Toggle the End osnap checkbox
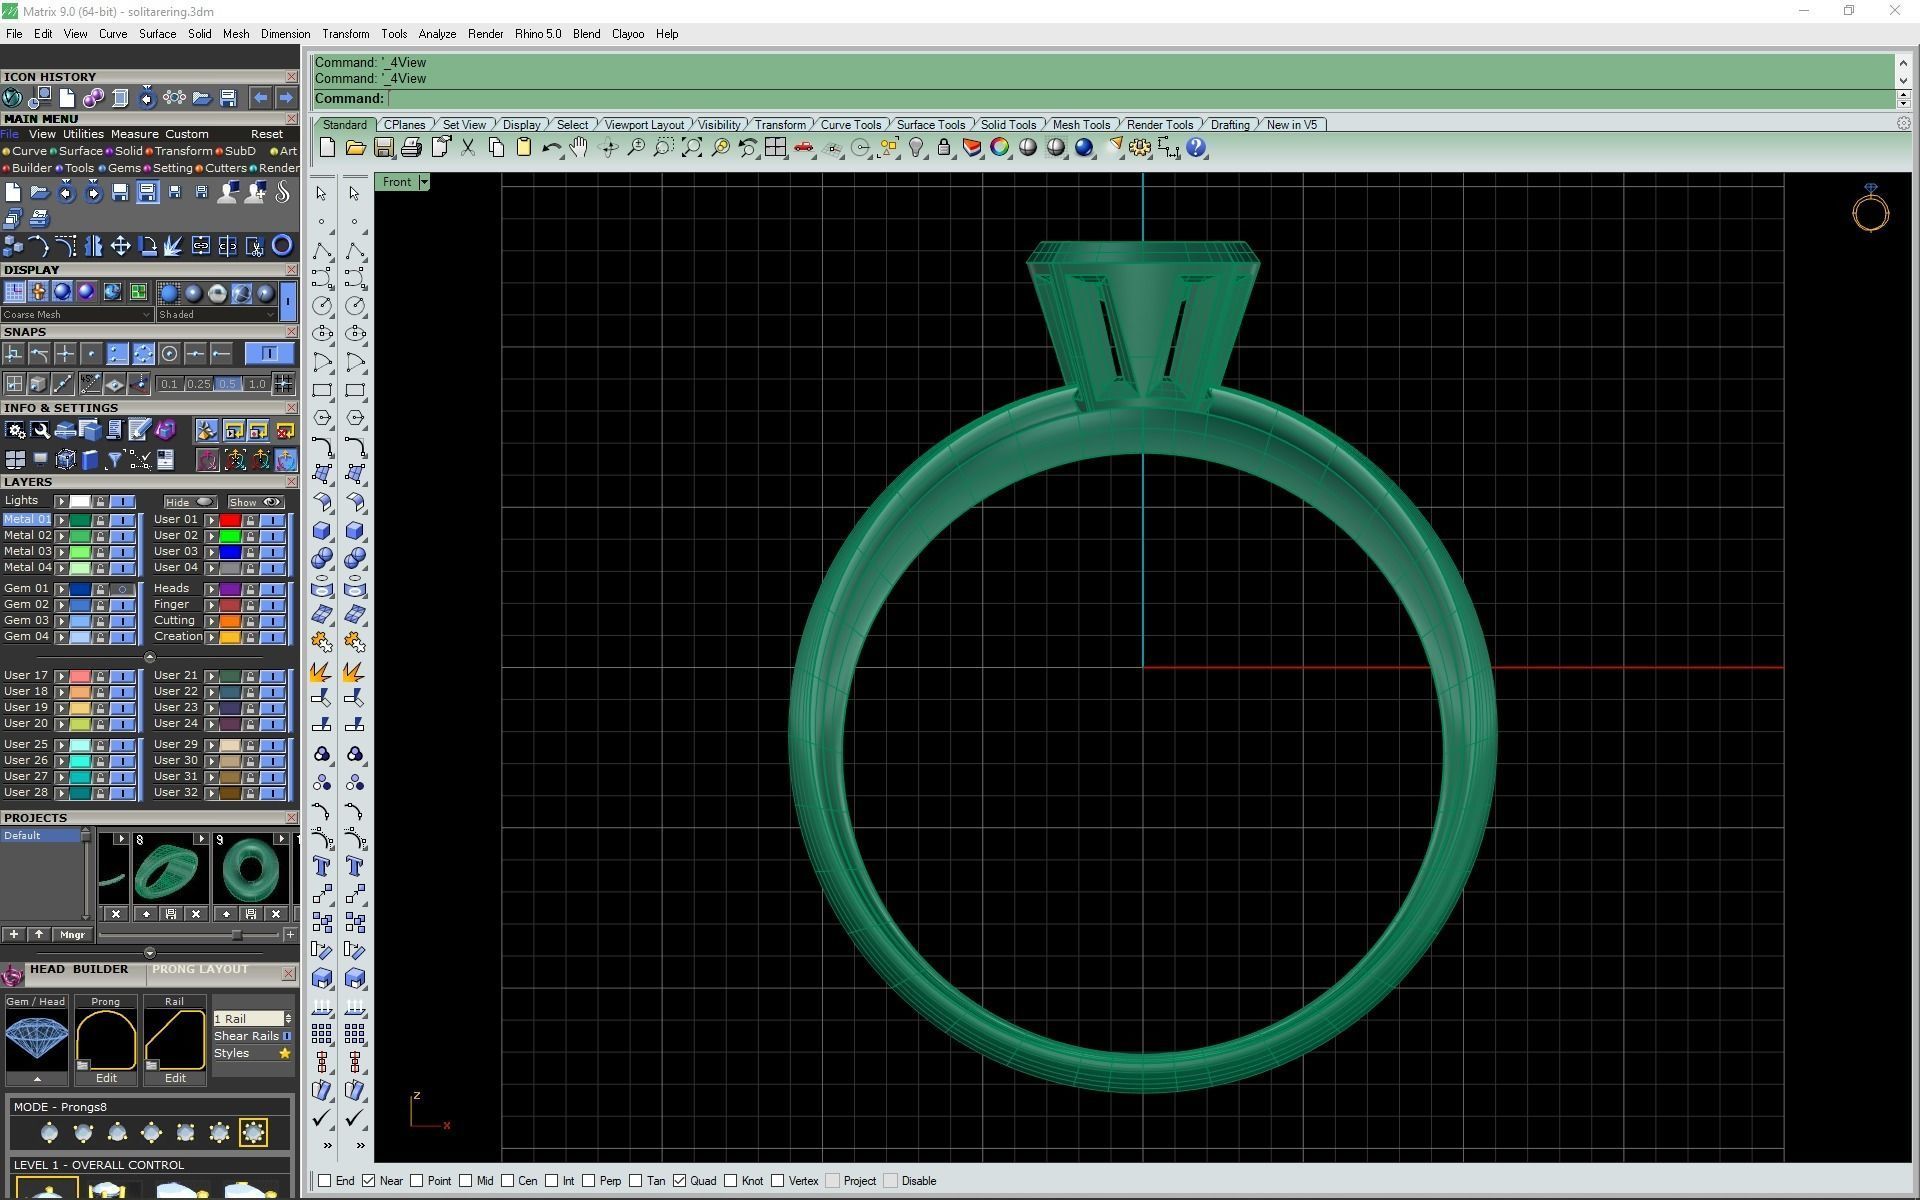 tap(325, 1181)
